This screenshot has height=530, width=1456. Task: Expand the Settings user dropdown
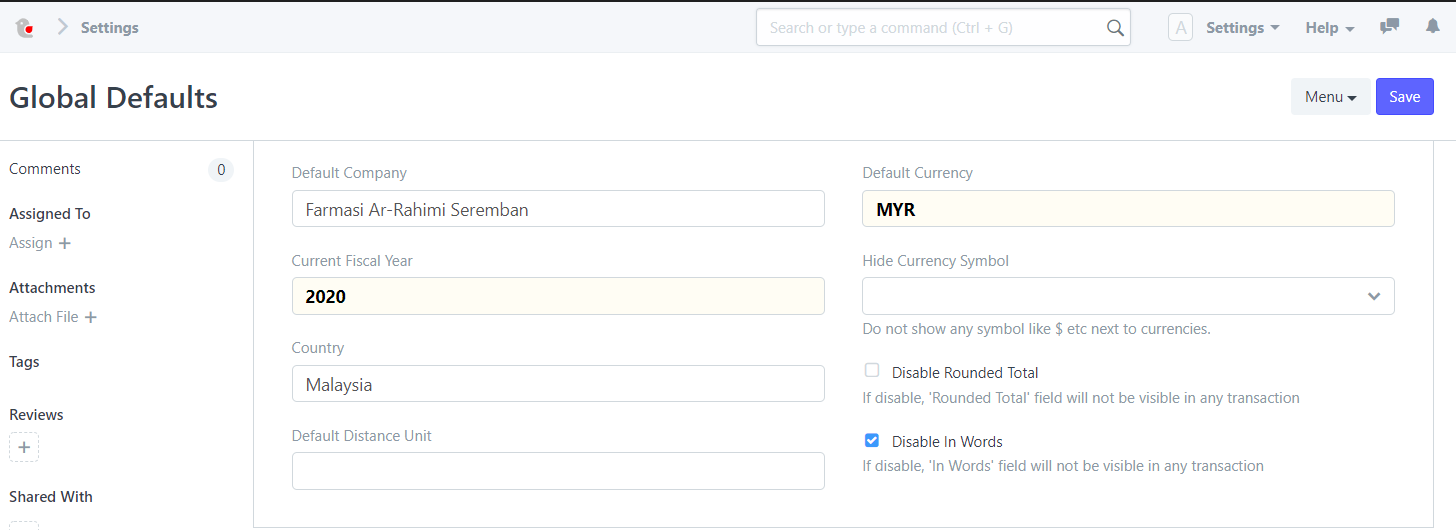click(x=1242, y=28)
